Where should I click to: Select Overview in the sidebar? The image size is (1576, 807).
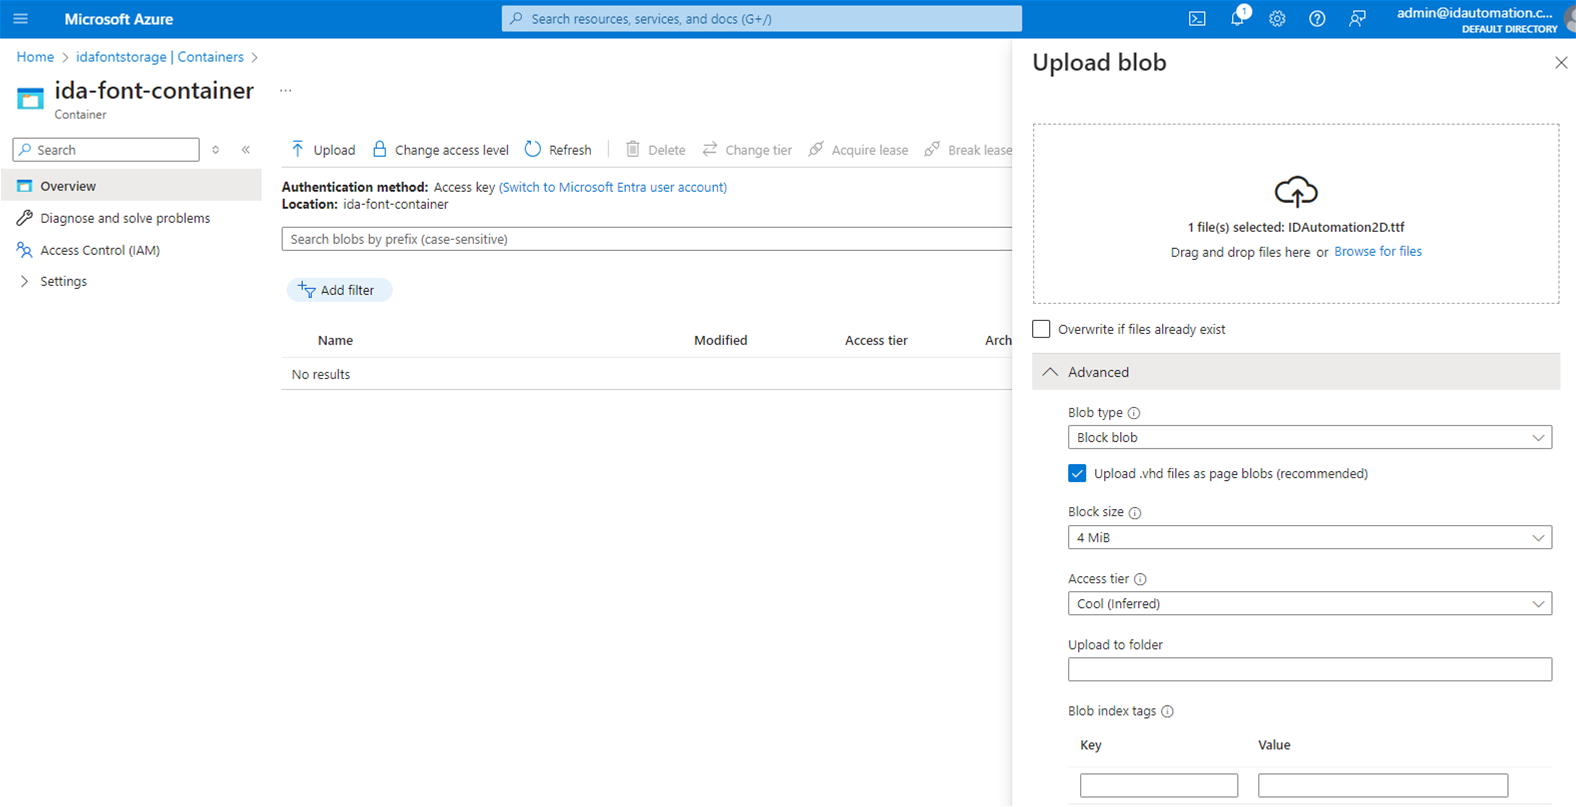coord(132,186)
